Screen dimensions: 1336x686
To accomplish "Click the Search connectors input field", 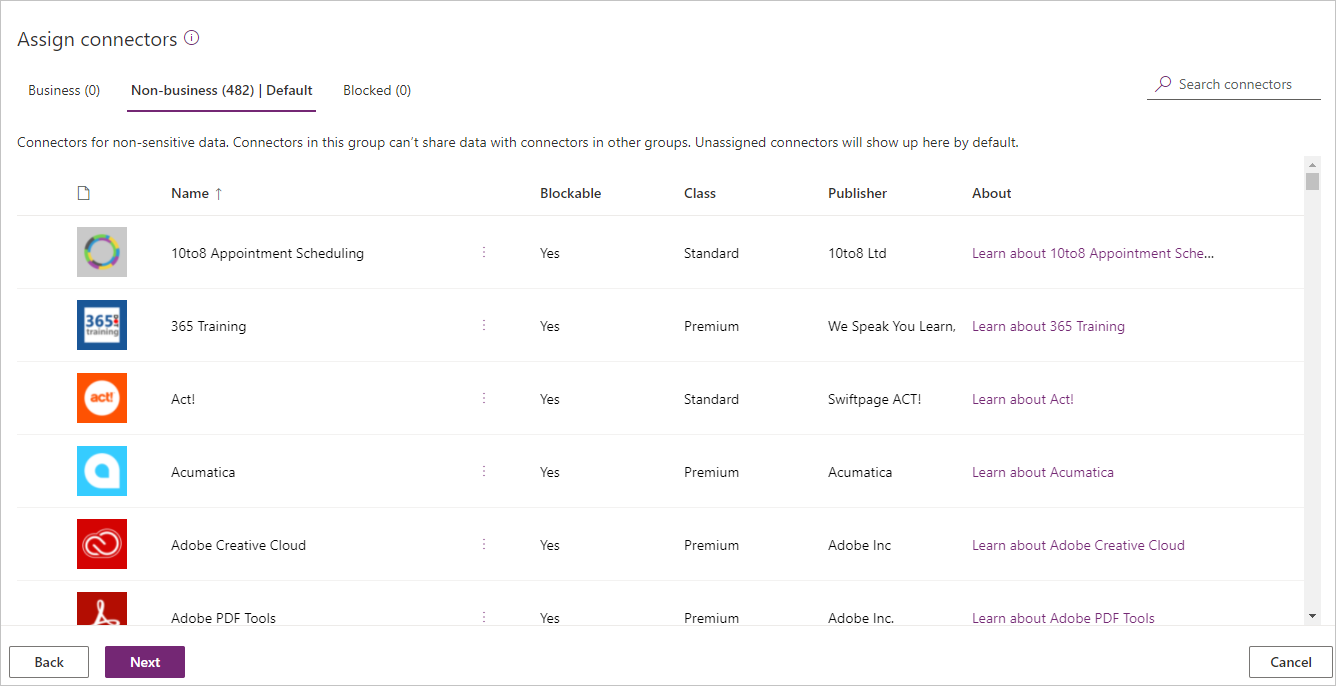I will click(1234, 84).
